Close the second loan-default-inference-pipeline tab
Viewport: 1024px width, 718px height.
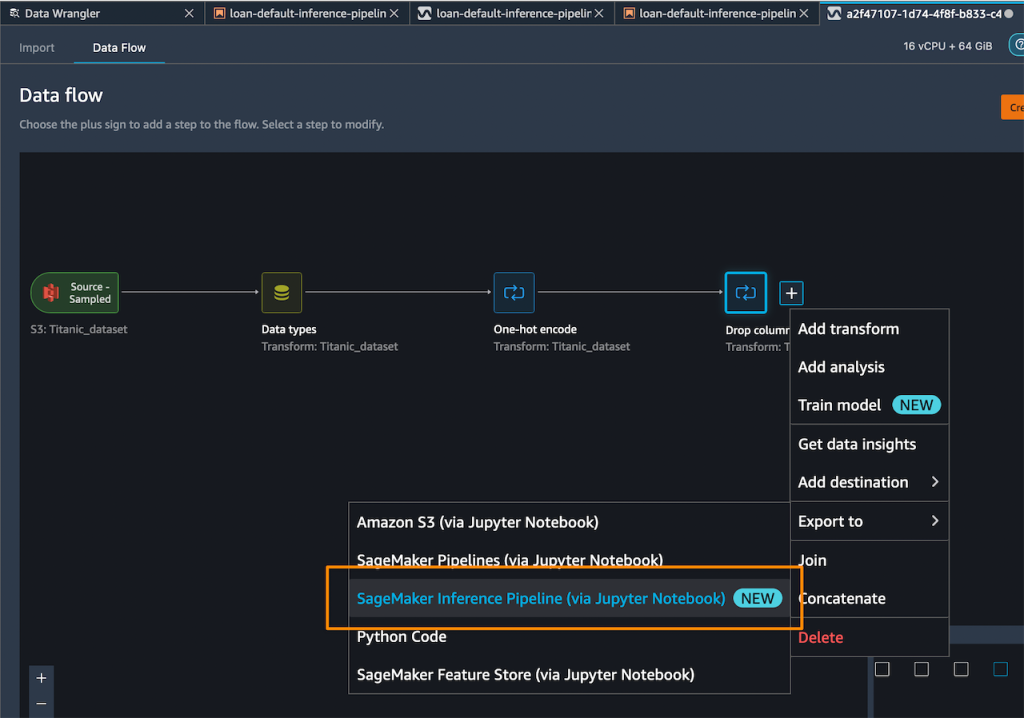pyautogui.click(x=599, y=13)
